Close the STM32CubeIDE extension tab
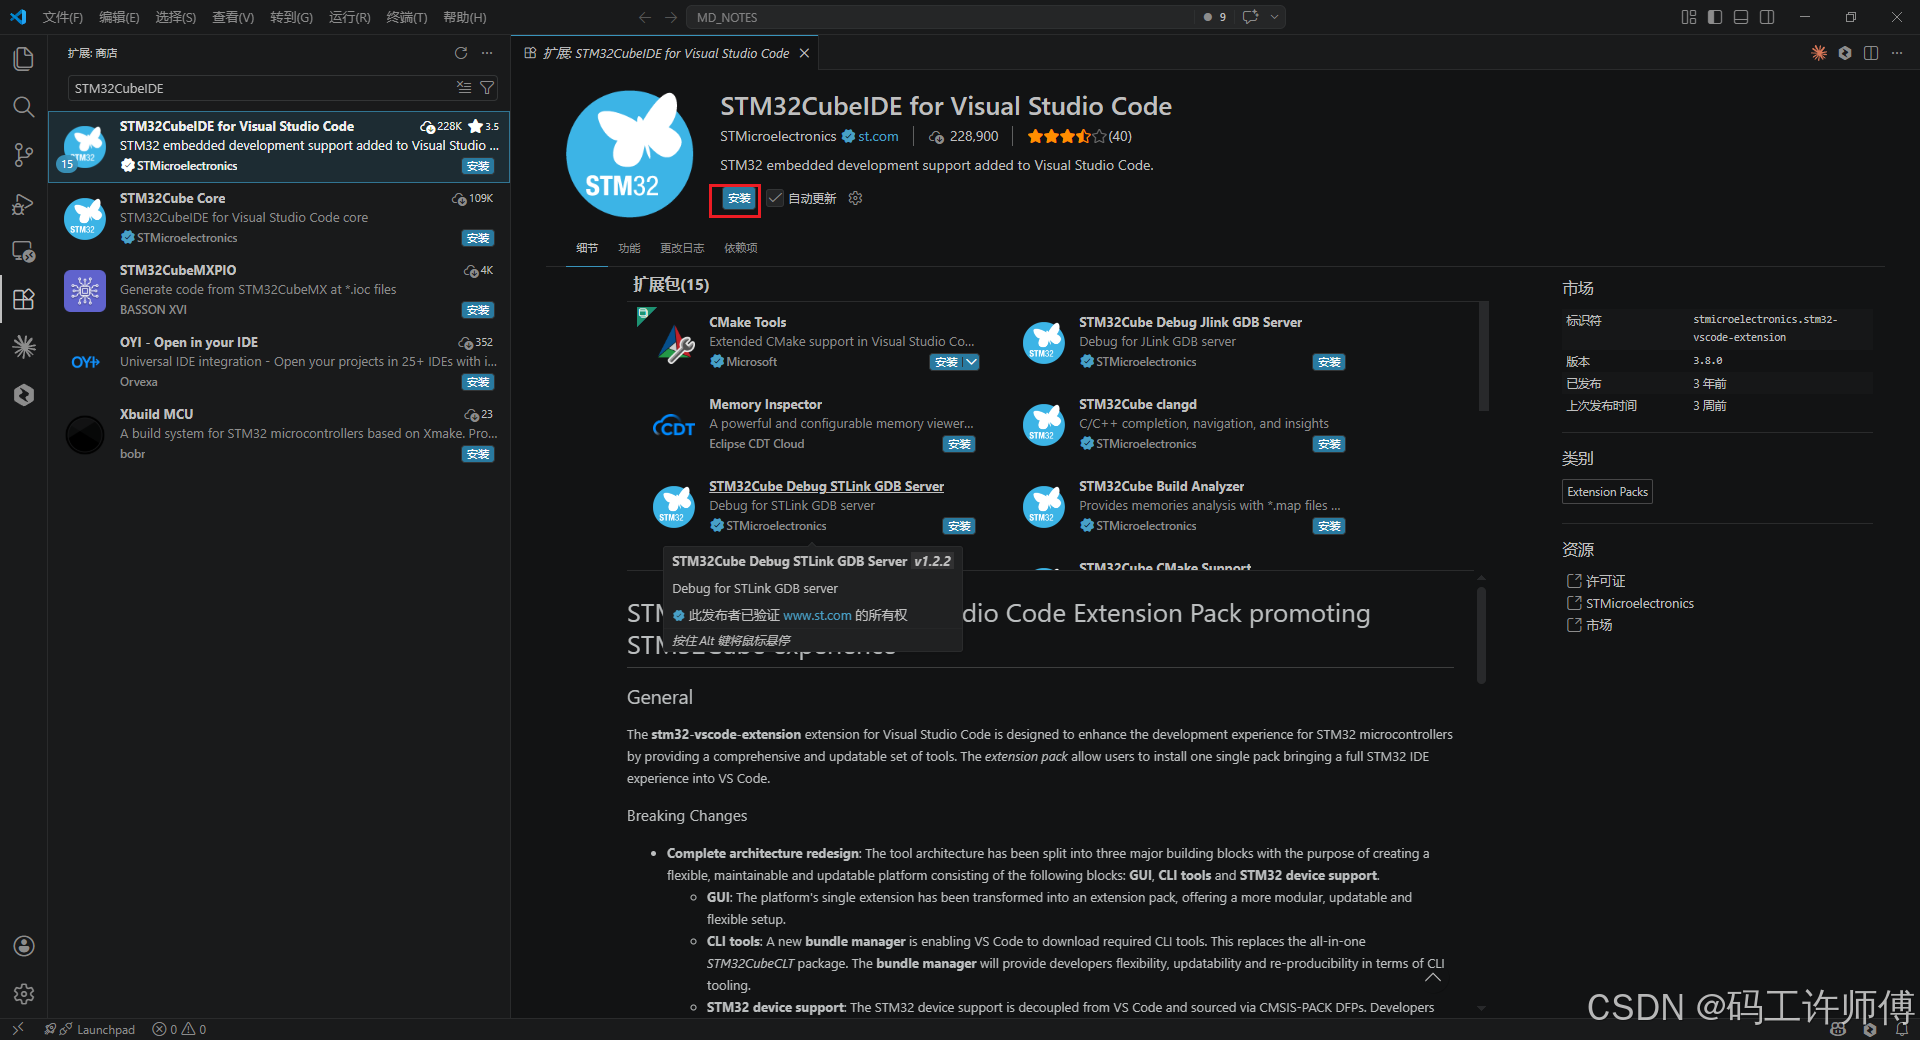Viewport: 1920px width, 1040px height. click(x=804, y=53)
